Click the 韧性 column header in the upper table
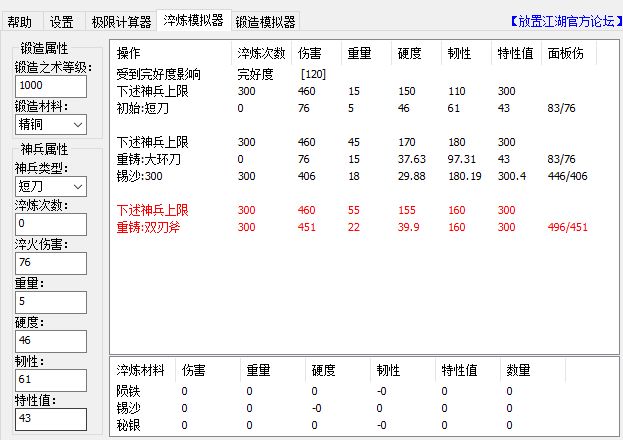 pos(466,53)
